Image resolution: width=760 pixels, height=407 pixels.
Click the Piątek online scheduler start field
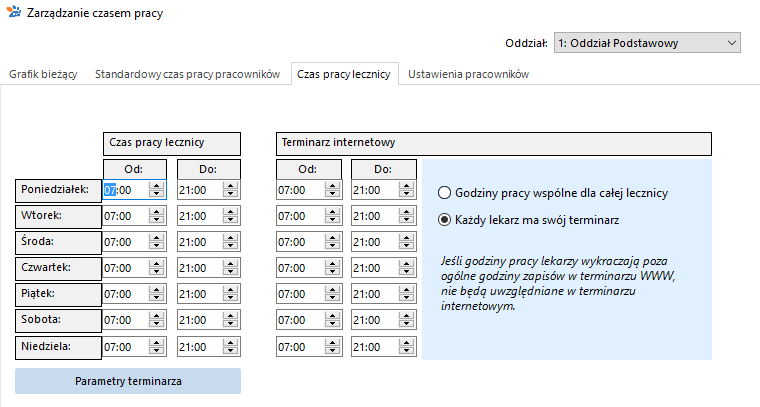coord(301,294)
